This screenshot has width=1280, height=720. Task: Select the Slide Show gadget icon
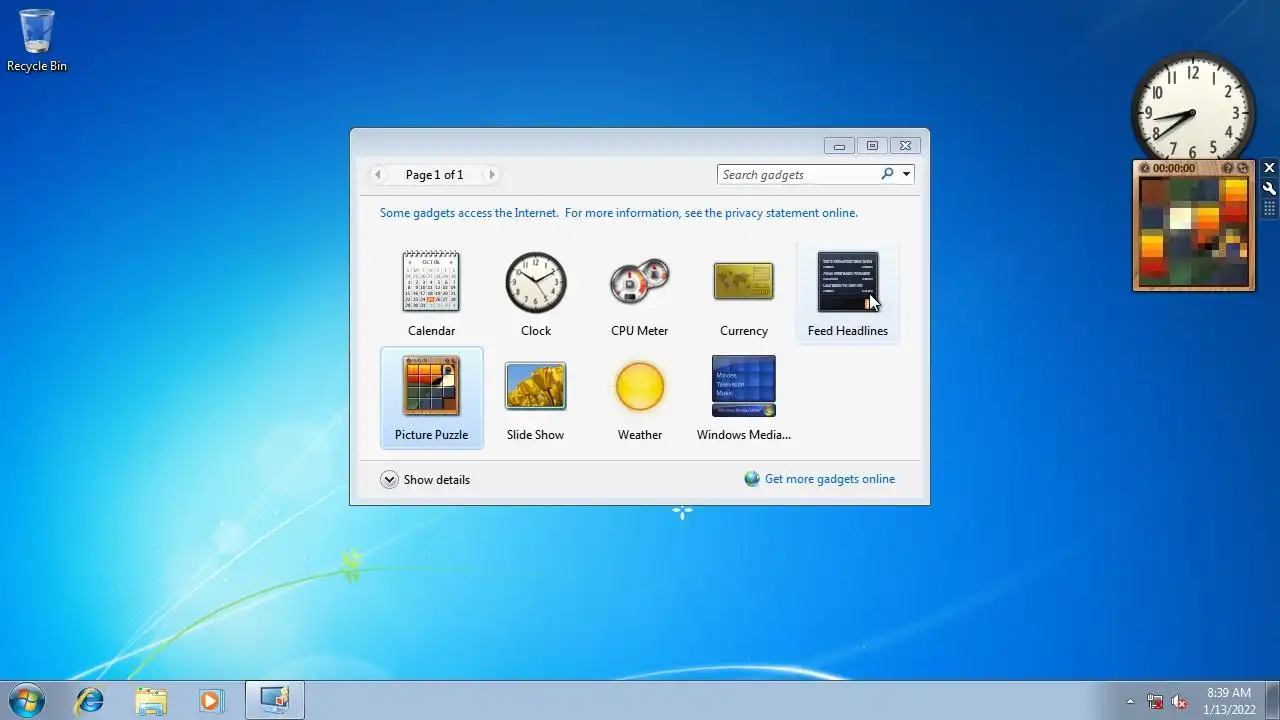pyautogui.click(x=536, y=386)
